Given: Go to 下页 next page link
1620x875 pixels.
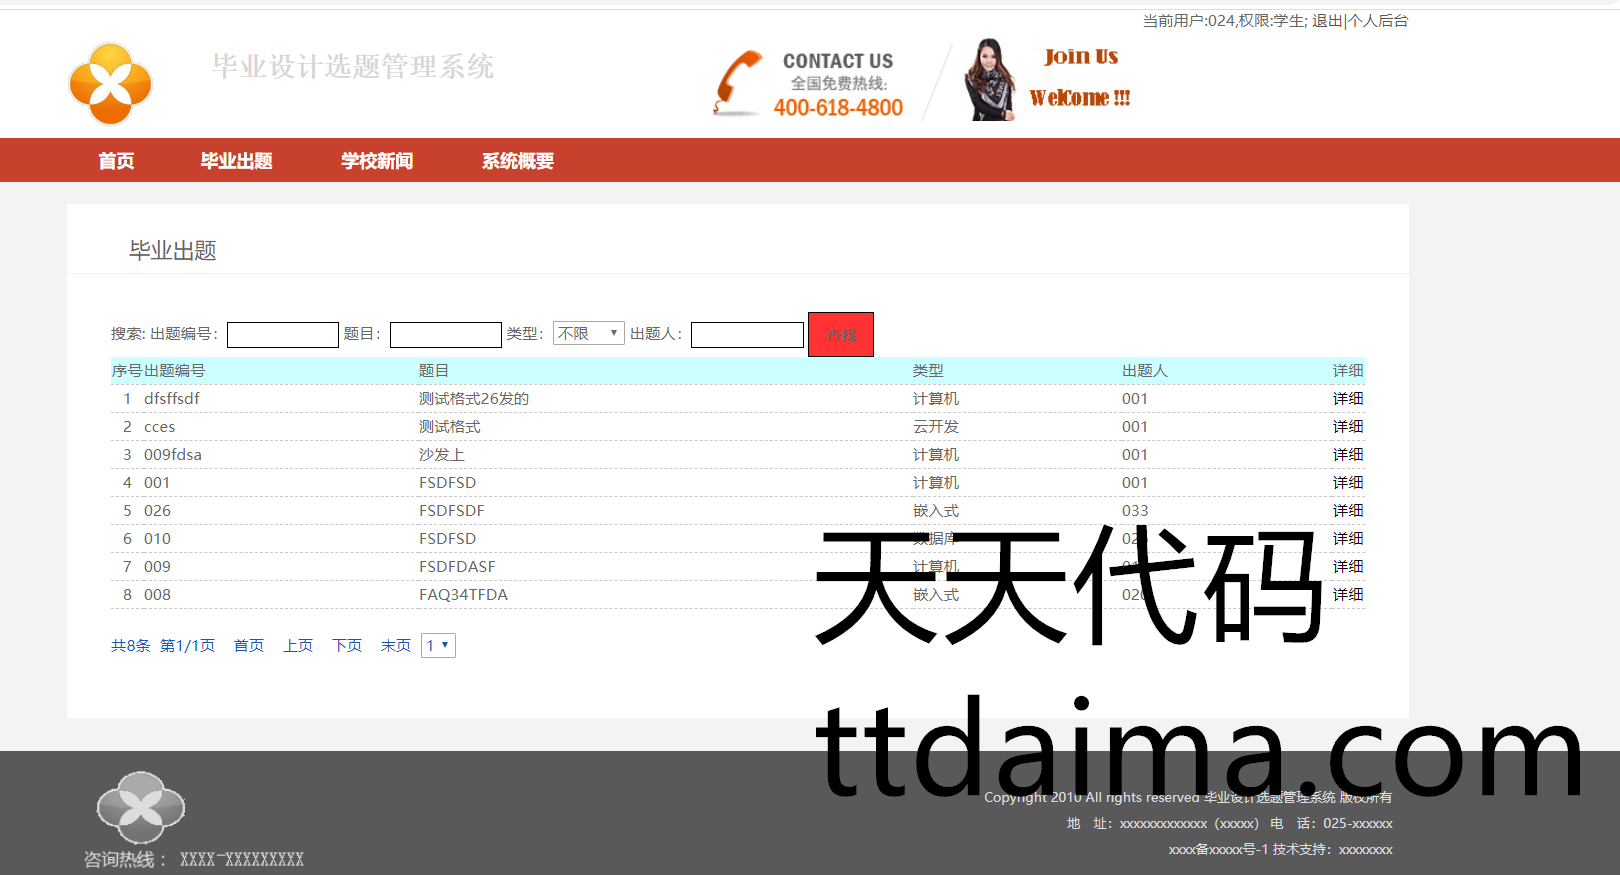Looking at the screenshot, I should [347, 646].
